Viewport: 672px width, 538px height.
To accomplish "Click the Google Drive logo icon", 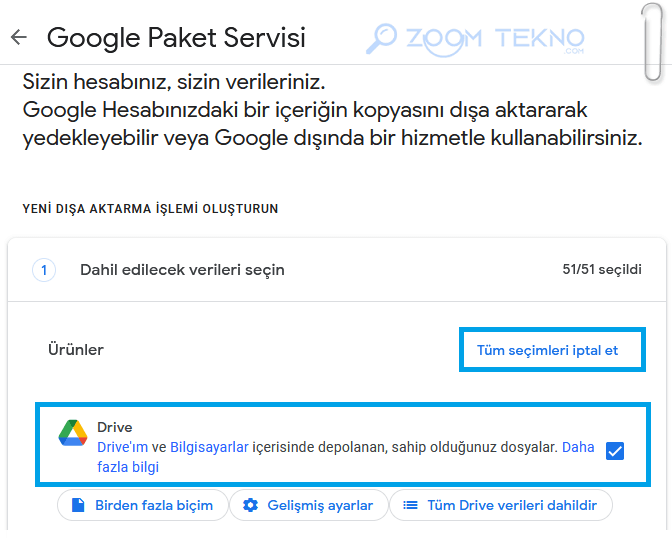I will (73, 433).
